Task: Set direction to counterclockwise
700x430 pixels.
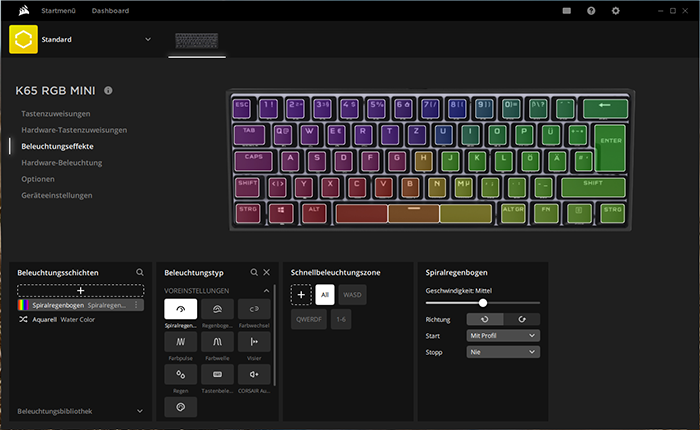Action: point(485,319)
